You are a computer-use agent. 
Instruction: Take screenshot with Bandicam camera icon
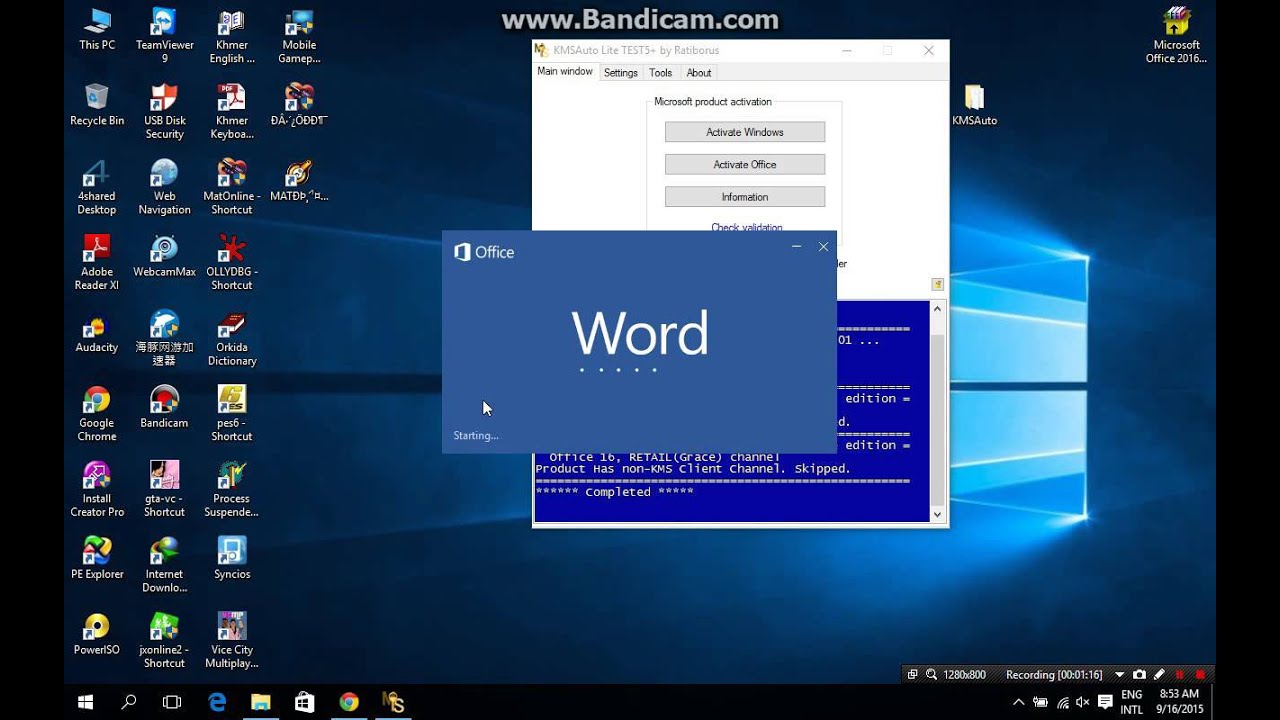(x=1139, y=675)
